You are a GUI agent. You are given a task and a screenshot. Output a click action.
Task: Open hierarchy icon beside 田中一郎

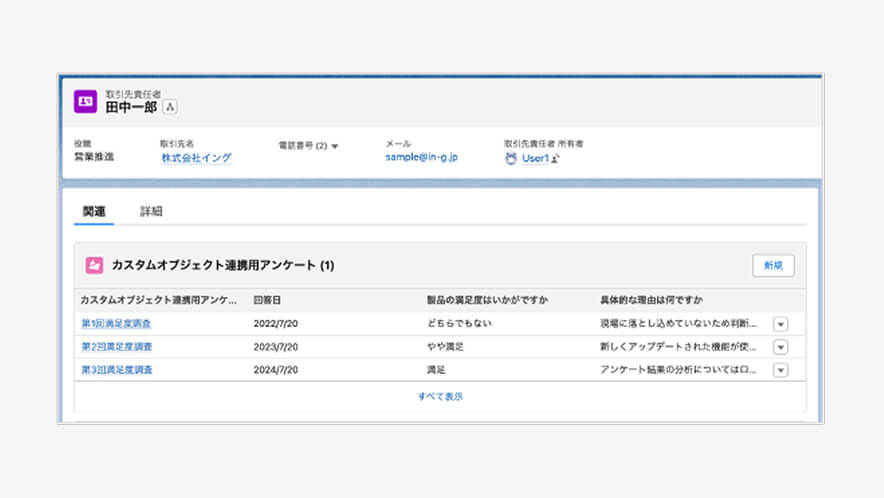click(x=170, y=107)
